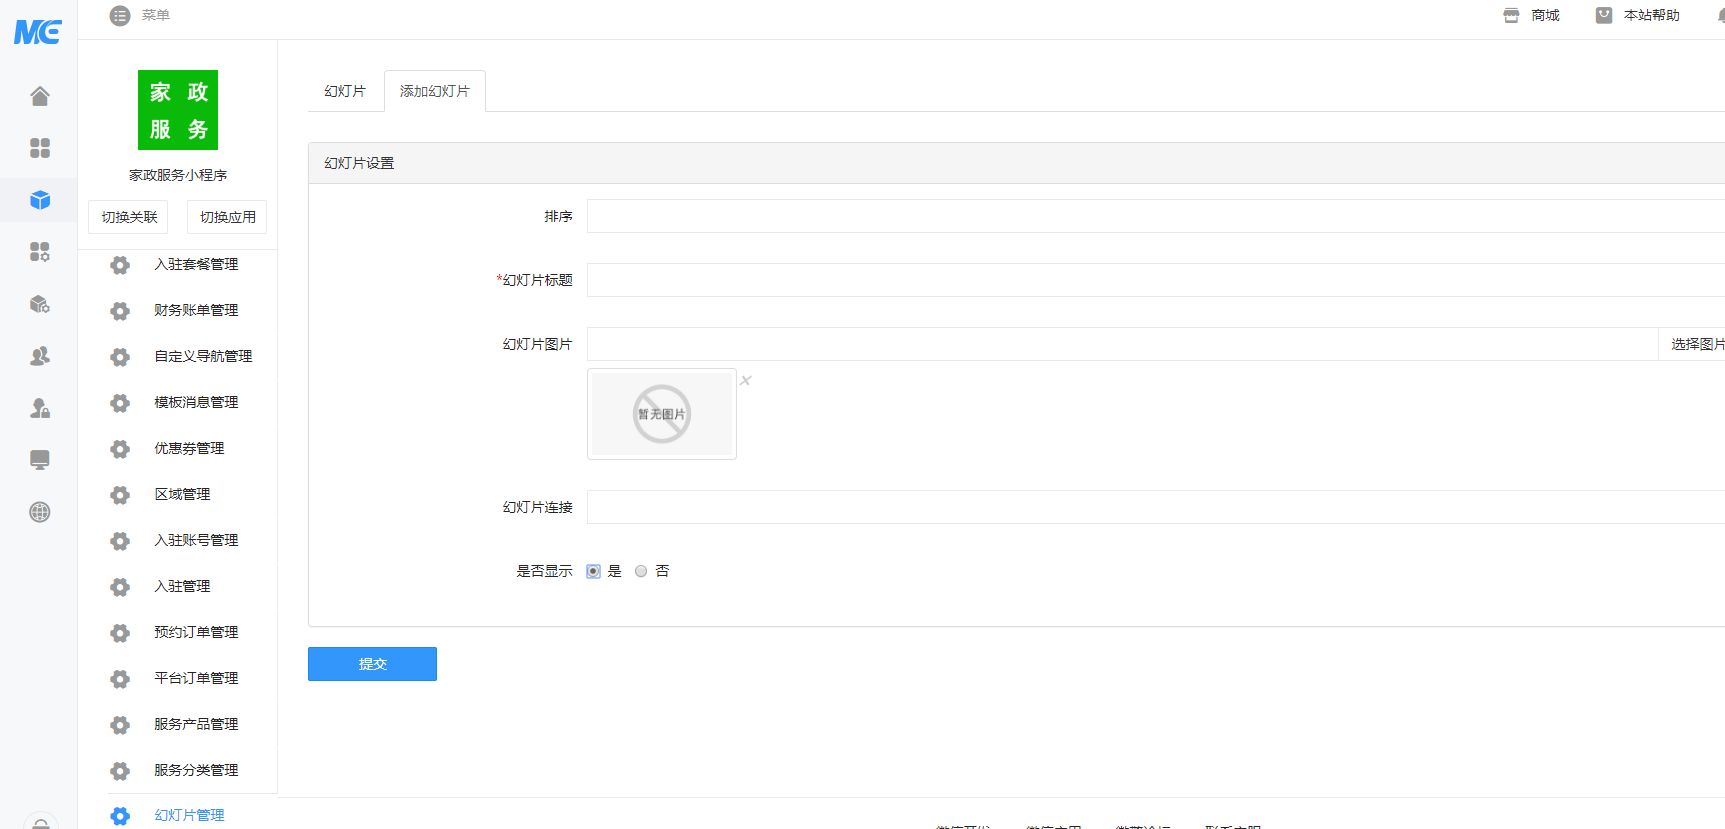The height and width of the screenshot is (829, 1725).
Task: Open the four-squares grid icon
Action: click(40, 148)
